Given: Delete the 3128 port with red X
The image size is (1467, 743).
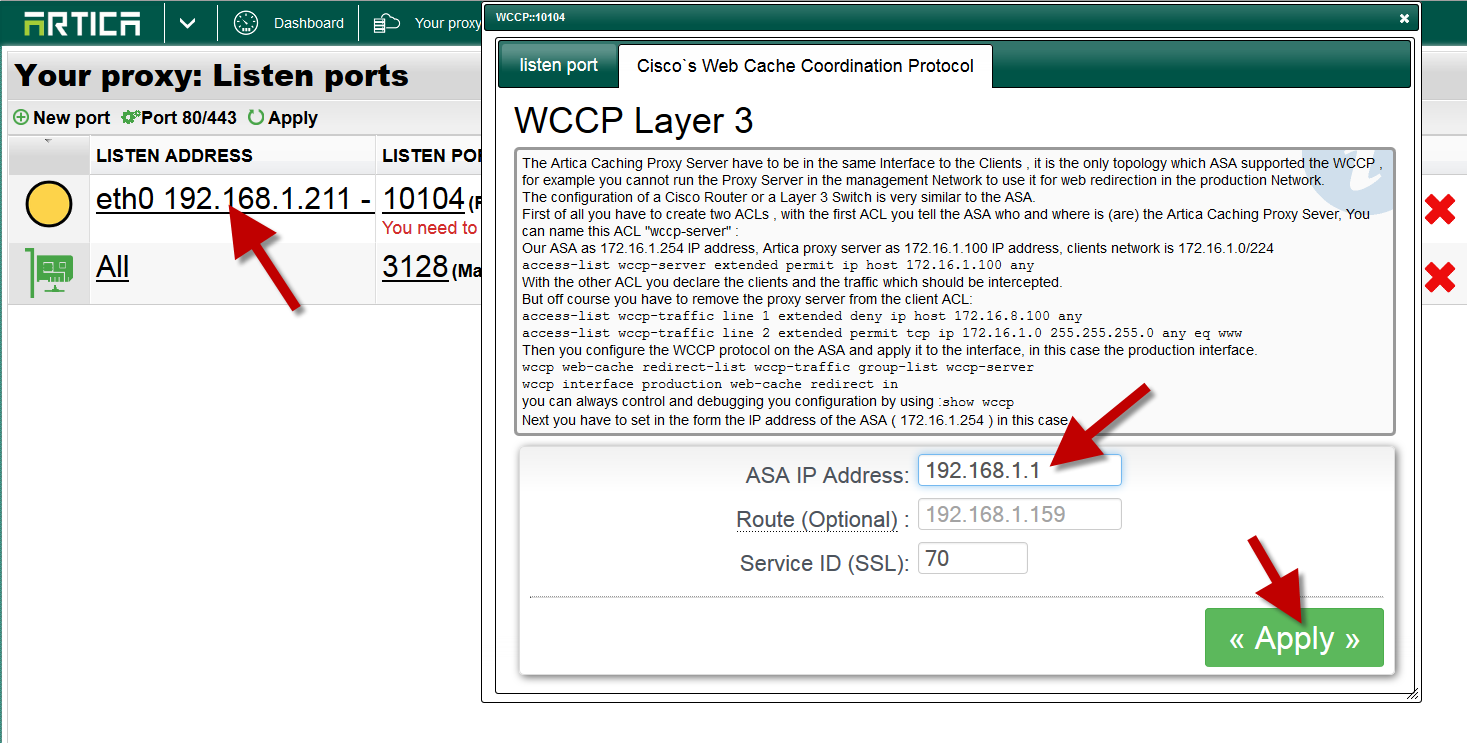Looking at the screenshot, I should [1439, 277].
